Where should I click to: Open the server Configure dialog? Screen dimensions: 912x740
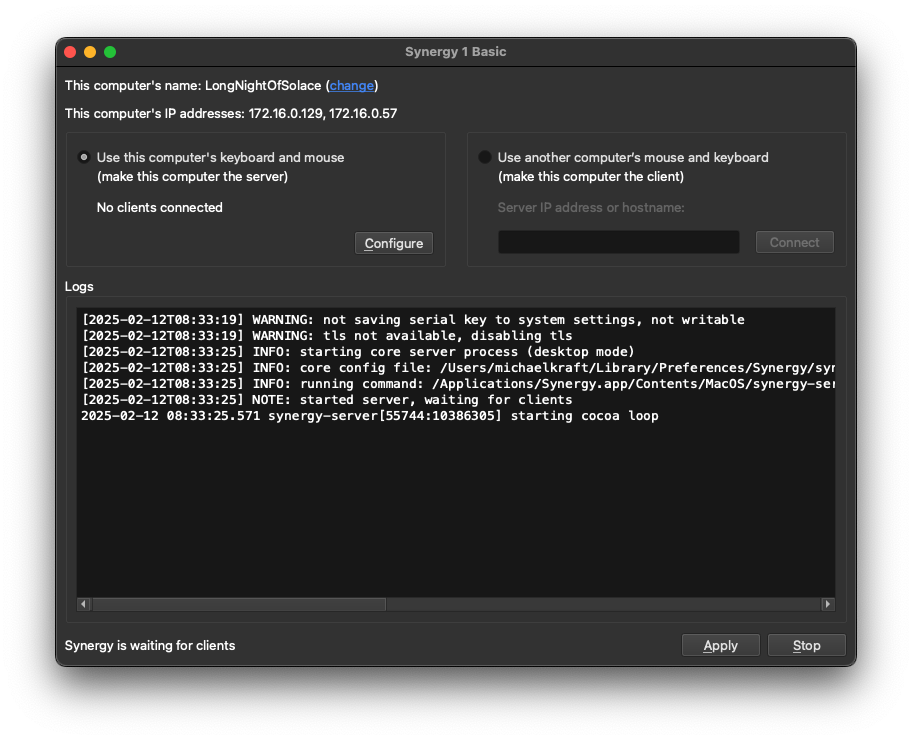click(x=394, y=243)
